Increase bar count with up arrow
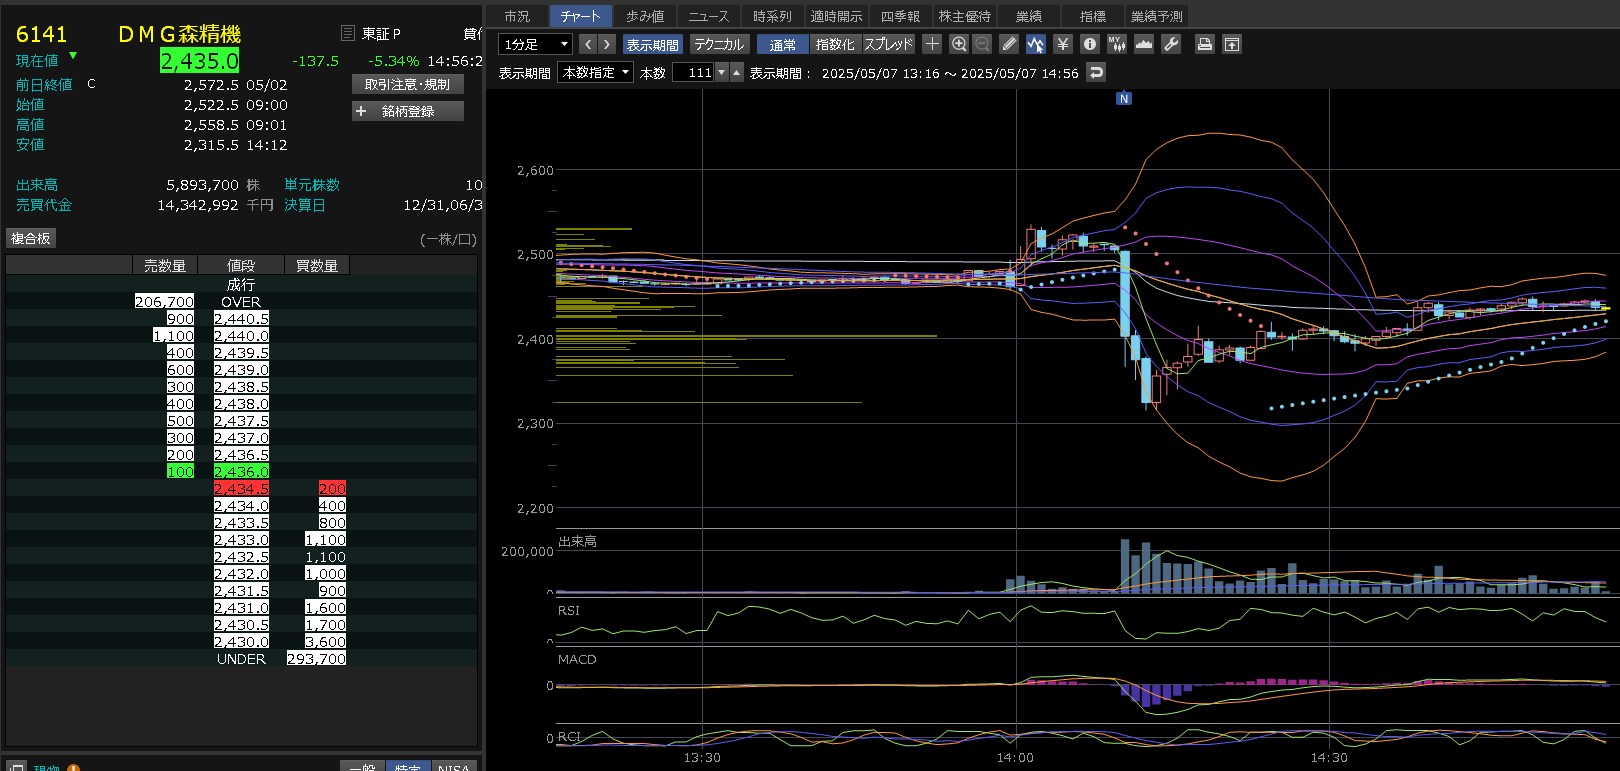 pos(737,72)
